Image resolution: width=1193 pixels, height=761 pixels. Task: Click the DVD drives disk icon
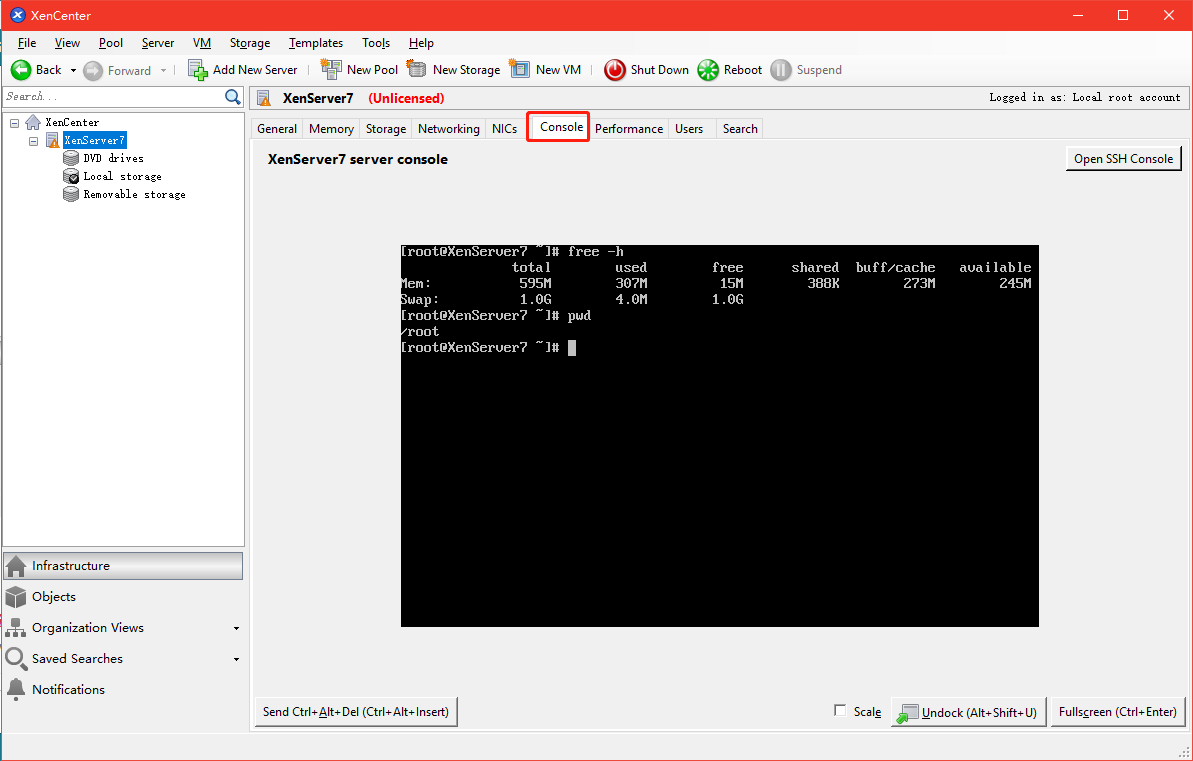(x=71, y=158)
